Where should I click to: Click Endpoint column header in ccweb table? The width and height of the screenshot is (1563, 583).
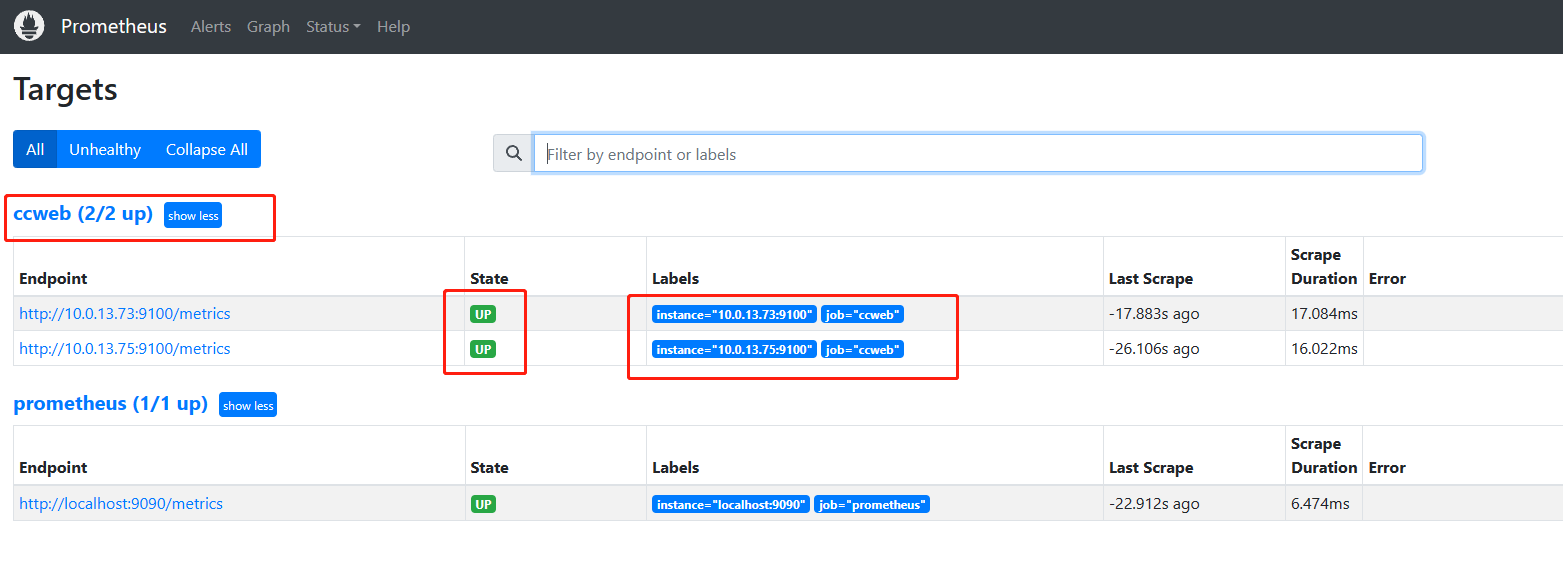coord(53,278)
